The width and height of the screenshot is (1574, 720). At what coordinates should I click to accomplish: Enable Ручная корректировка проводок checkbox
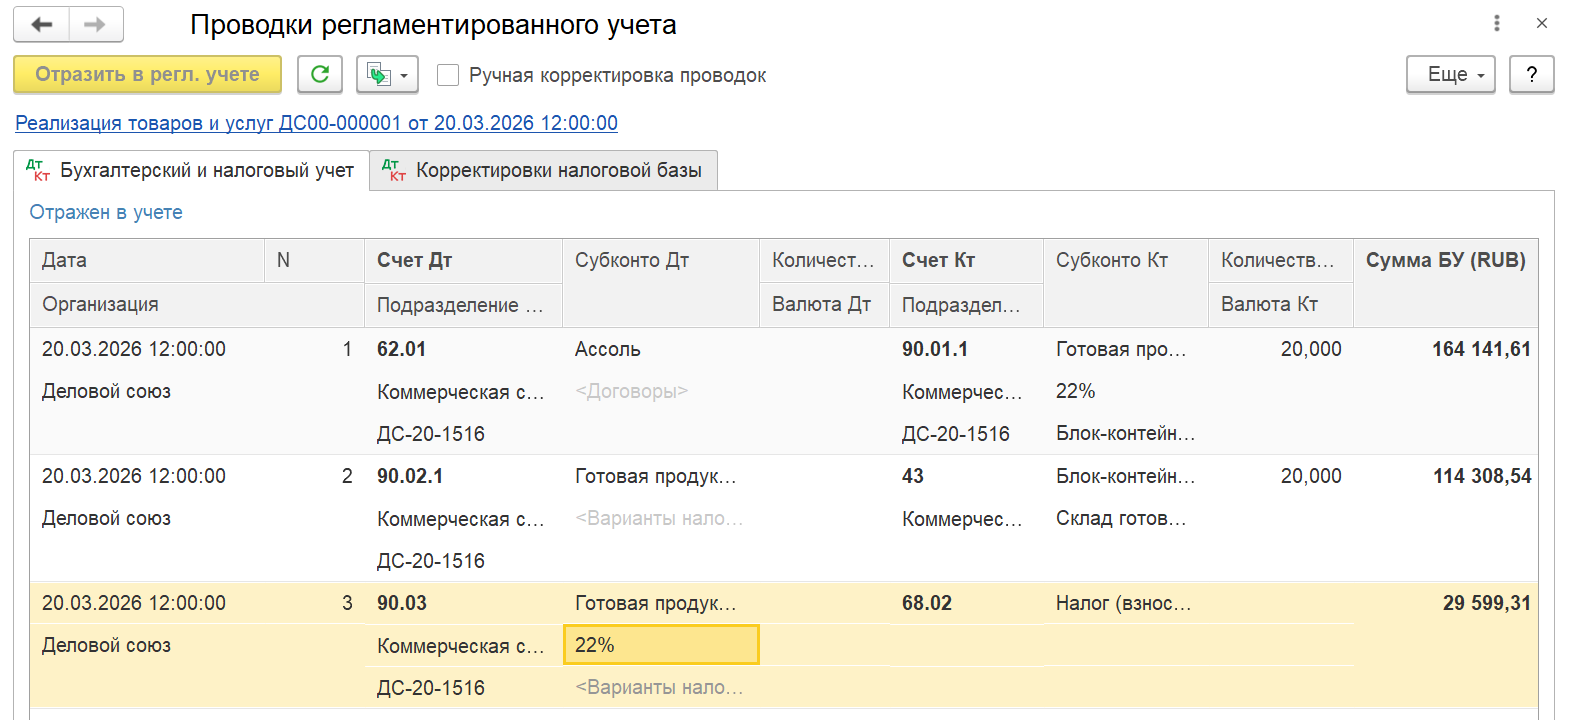(448, 75)
